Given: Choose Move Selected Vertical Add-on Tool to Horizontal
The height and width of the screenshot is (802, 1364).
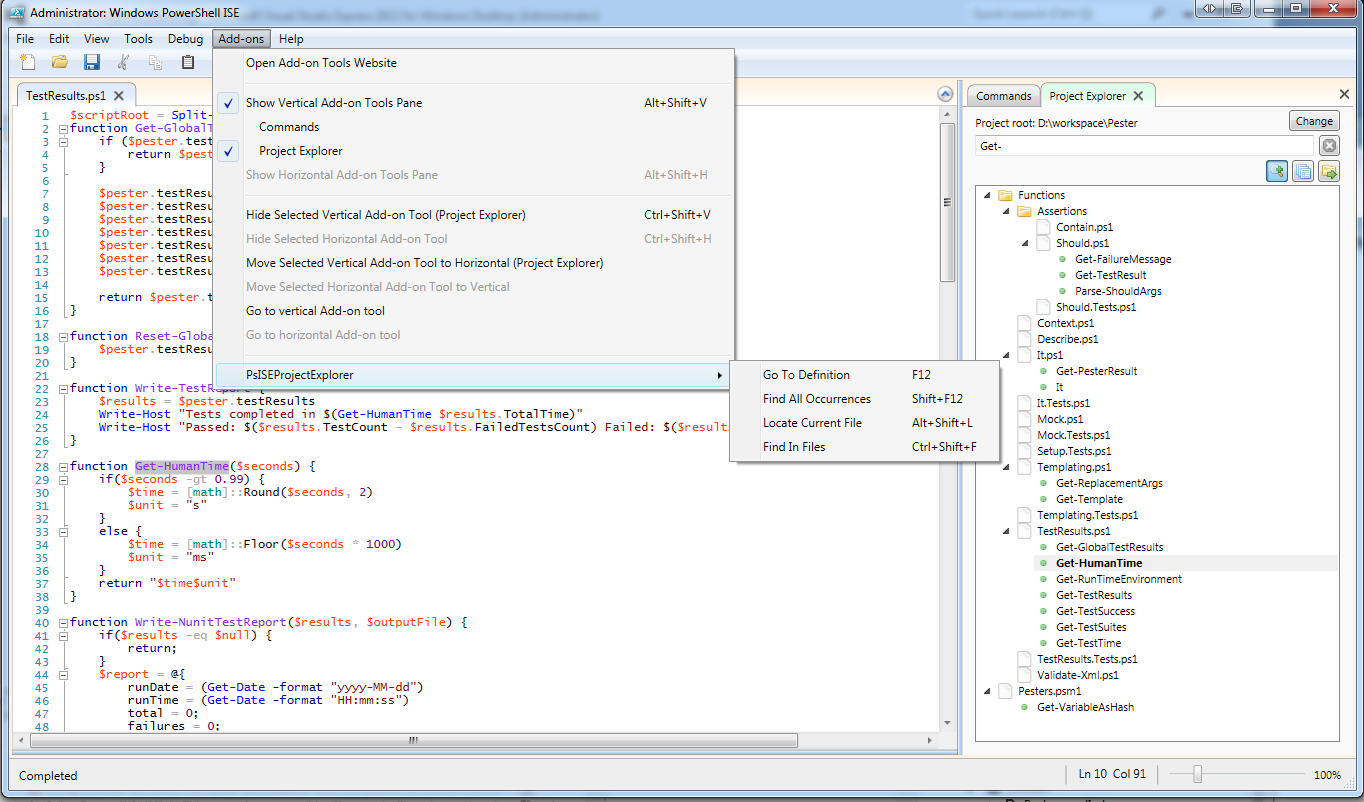Looking at the screenshot, I should 474,263.
